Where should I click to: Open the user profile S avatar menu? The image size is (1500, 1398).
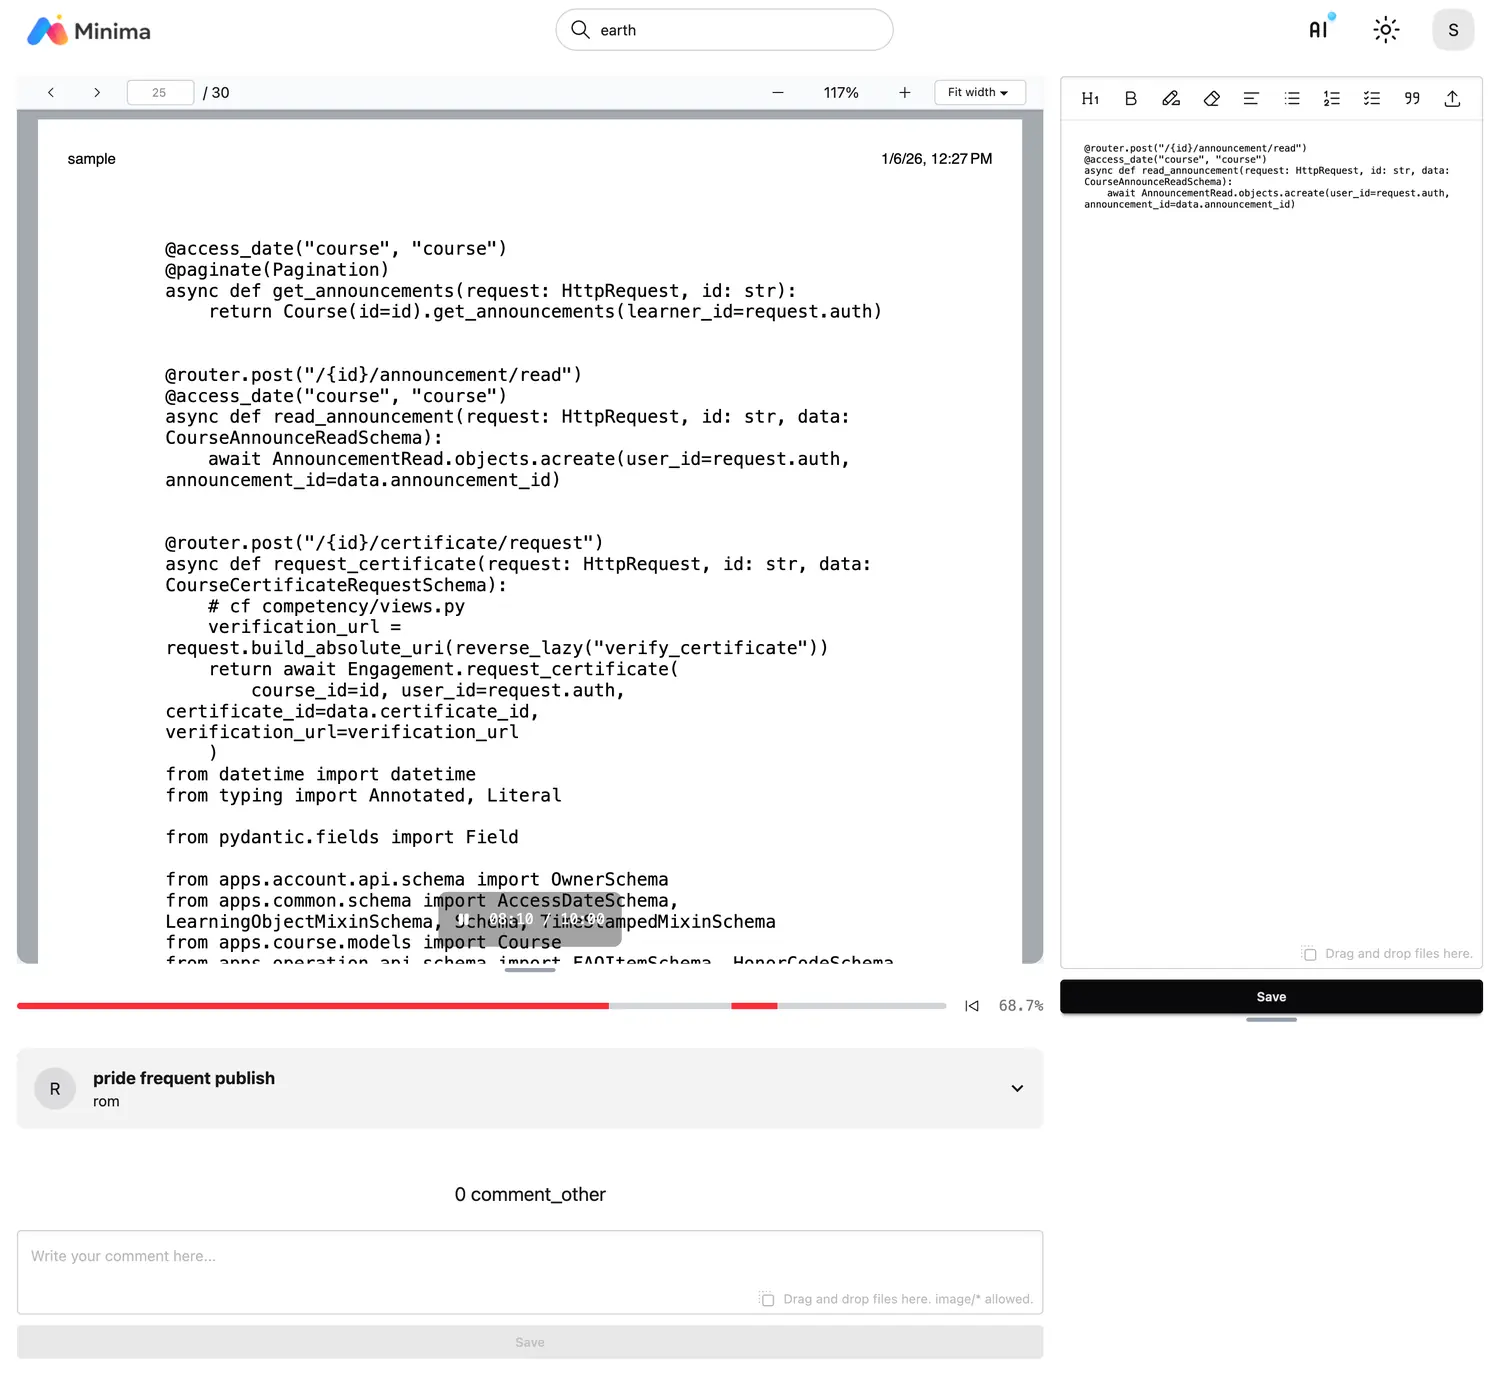[1452, 30]
